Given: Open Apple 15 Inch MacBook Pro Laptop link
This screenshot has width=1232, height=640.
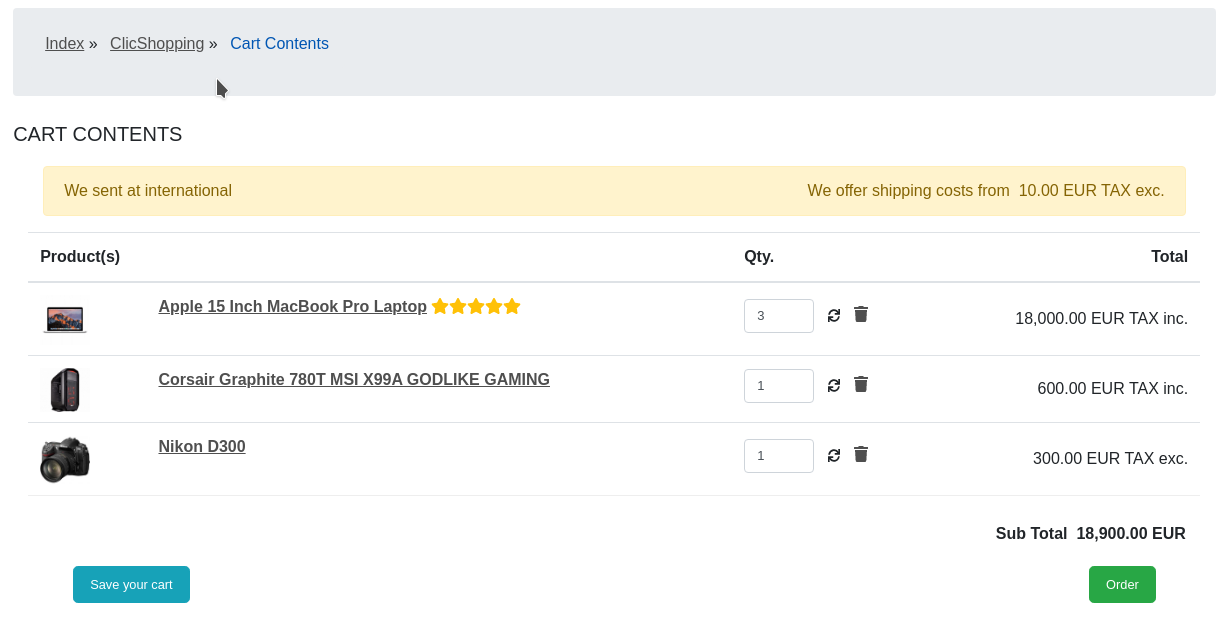Looking at the screenshot, I should pyautogui.click(x=293, y=307).
